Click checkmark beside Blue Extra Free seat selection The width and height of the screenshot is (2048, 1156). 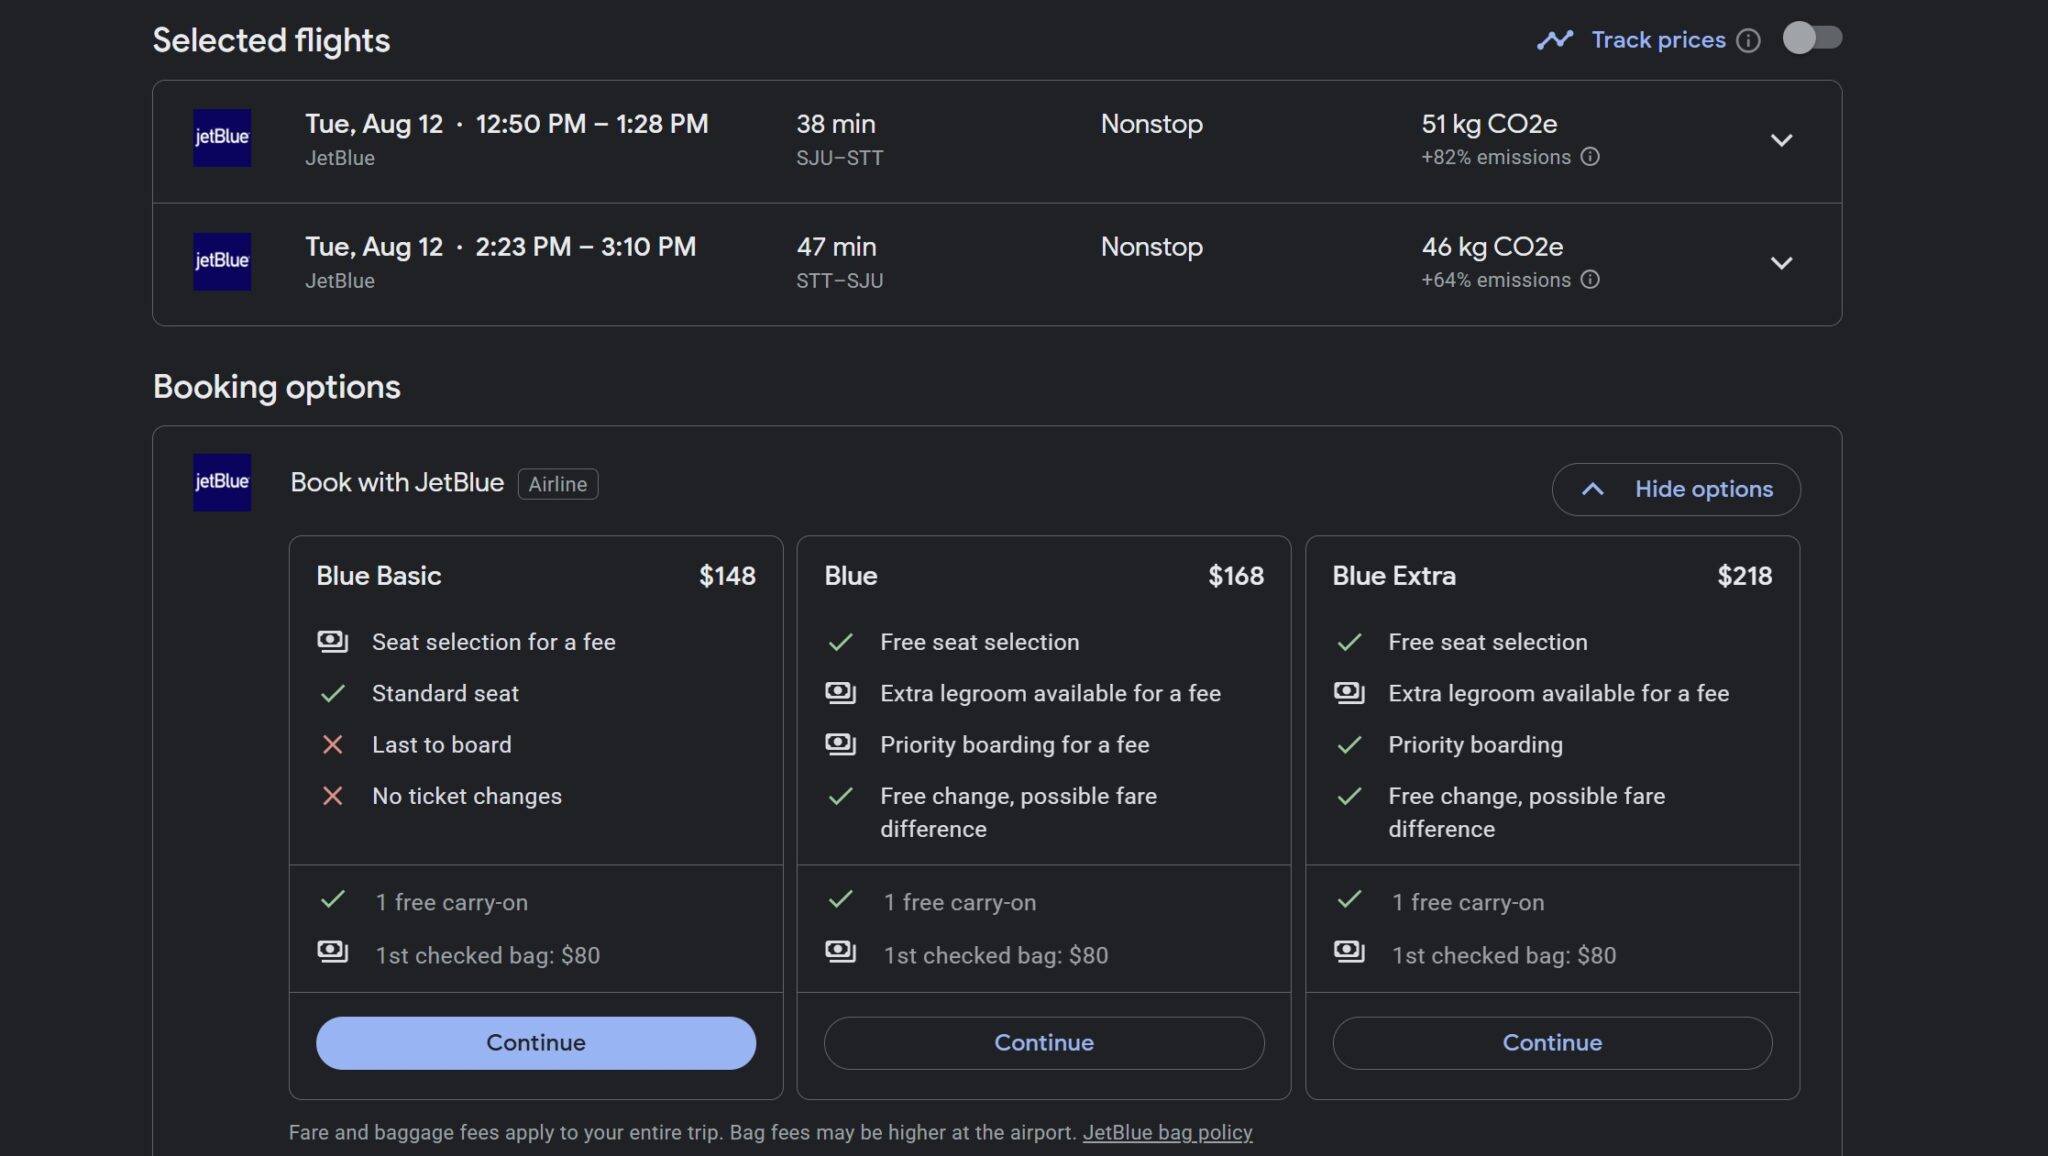point(1349,642)
